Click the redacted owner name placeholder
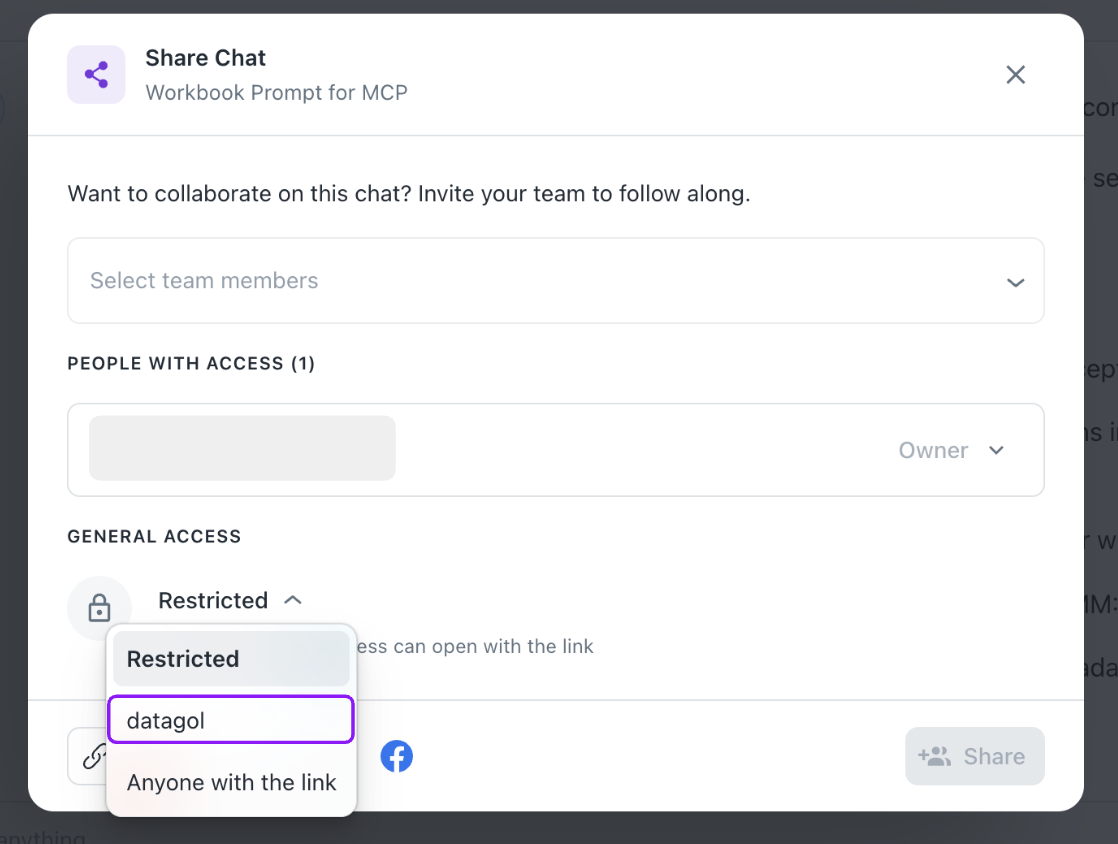The width and height of the screenshot is (1118, 844). [242, 448]
